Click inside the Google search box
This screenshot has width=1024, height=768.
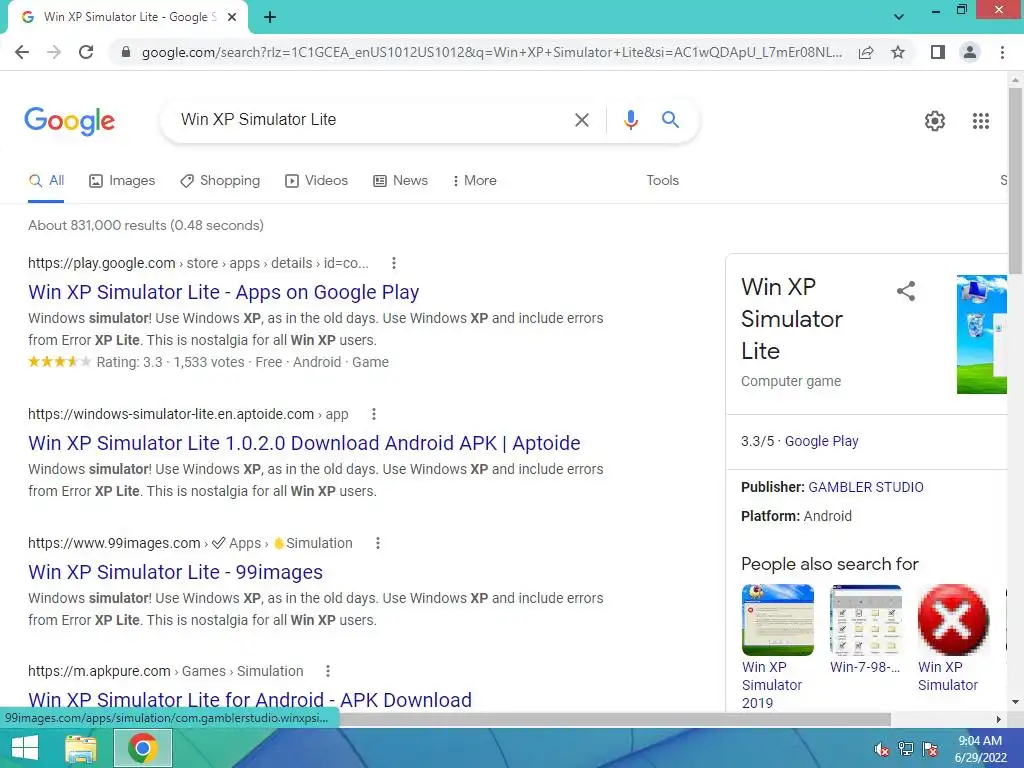[372, 120]
